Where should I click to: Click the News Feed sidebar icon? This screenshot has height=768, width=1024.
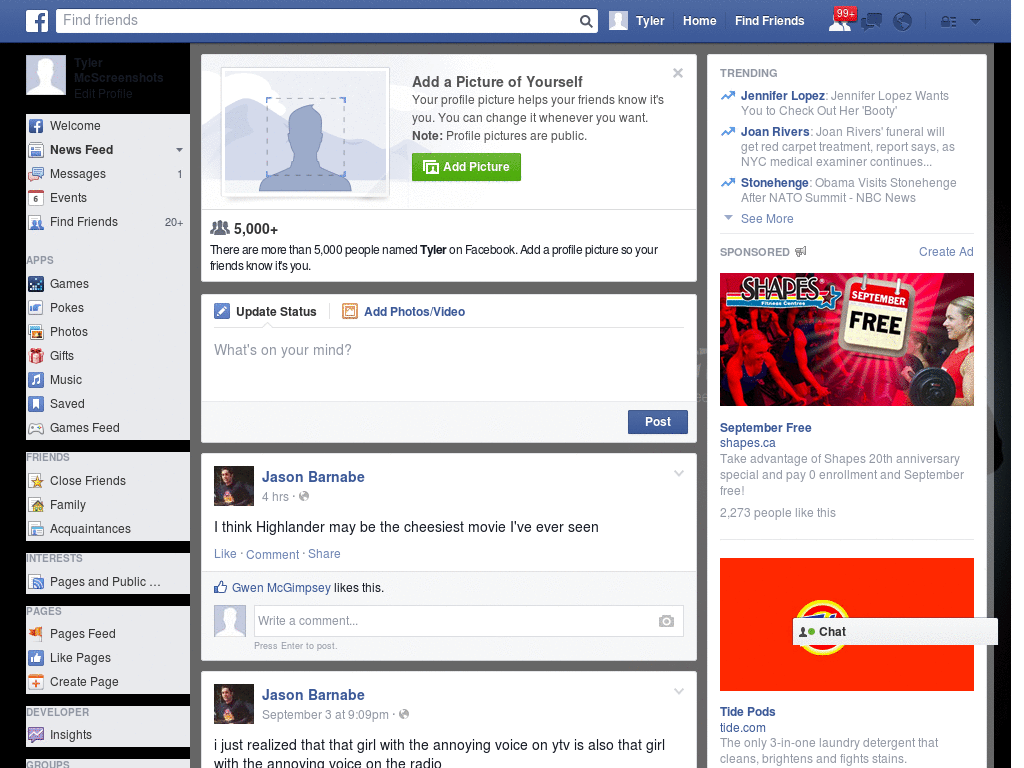point(37,150)
